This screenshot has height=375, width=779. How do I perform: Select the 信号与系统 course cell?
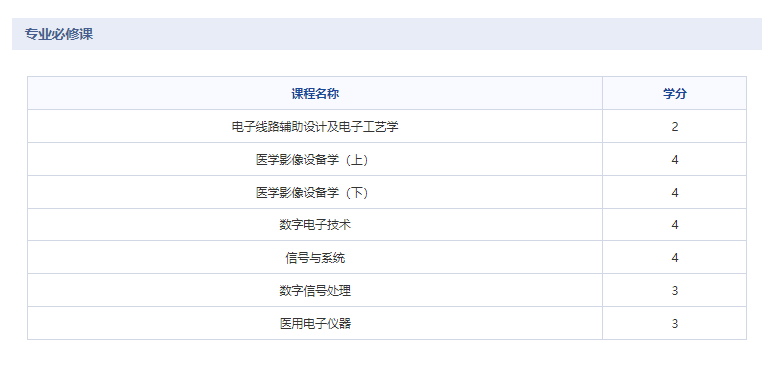pos(315,257)
